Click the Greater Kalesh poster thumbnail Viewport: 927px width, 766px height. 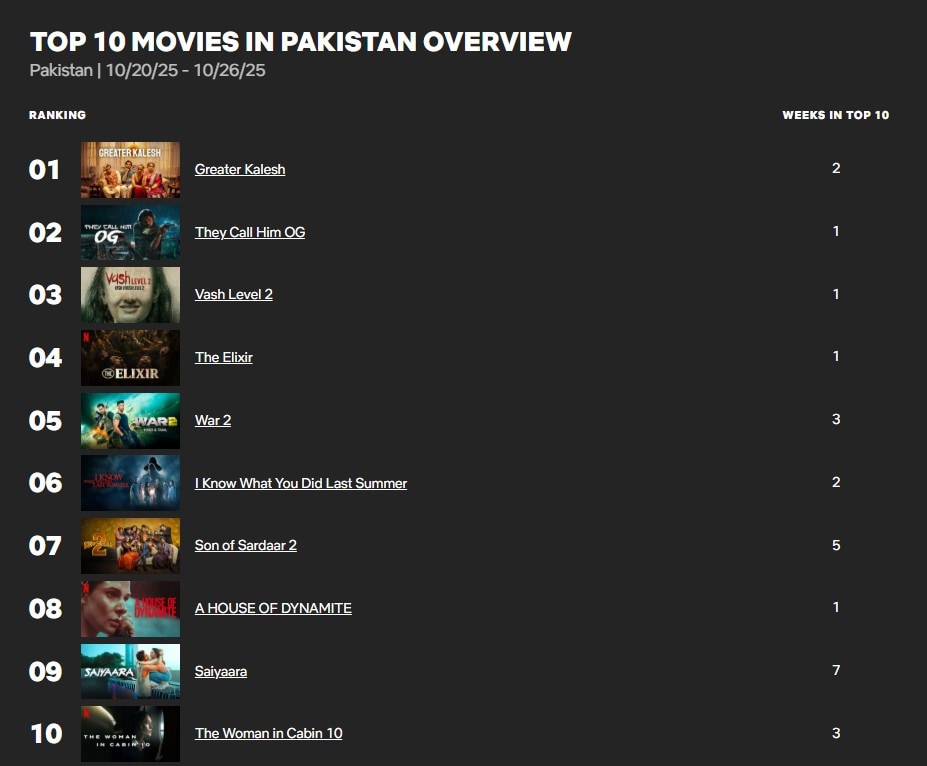(x=130, y=170)
